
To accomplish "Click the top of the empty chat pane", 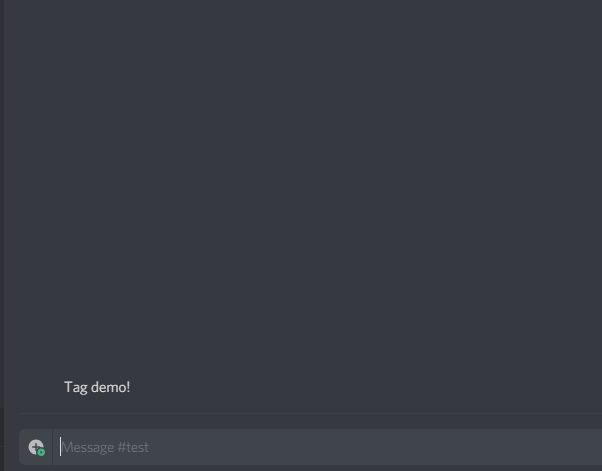I will pos(303,15).
